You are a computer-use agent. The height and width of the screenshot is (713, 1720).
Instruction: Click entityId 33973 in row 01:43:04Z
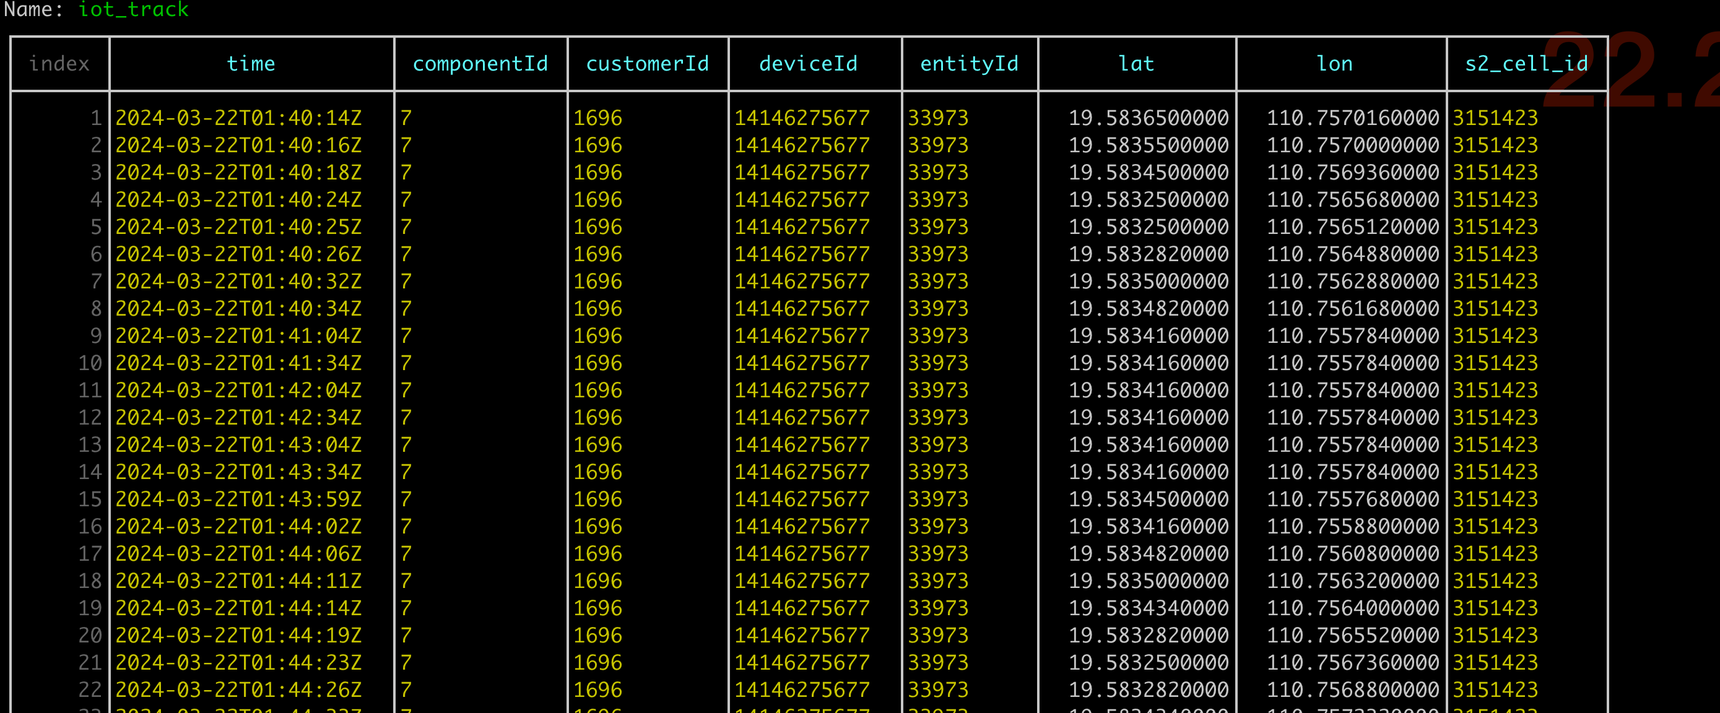point(938,445)
